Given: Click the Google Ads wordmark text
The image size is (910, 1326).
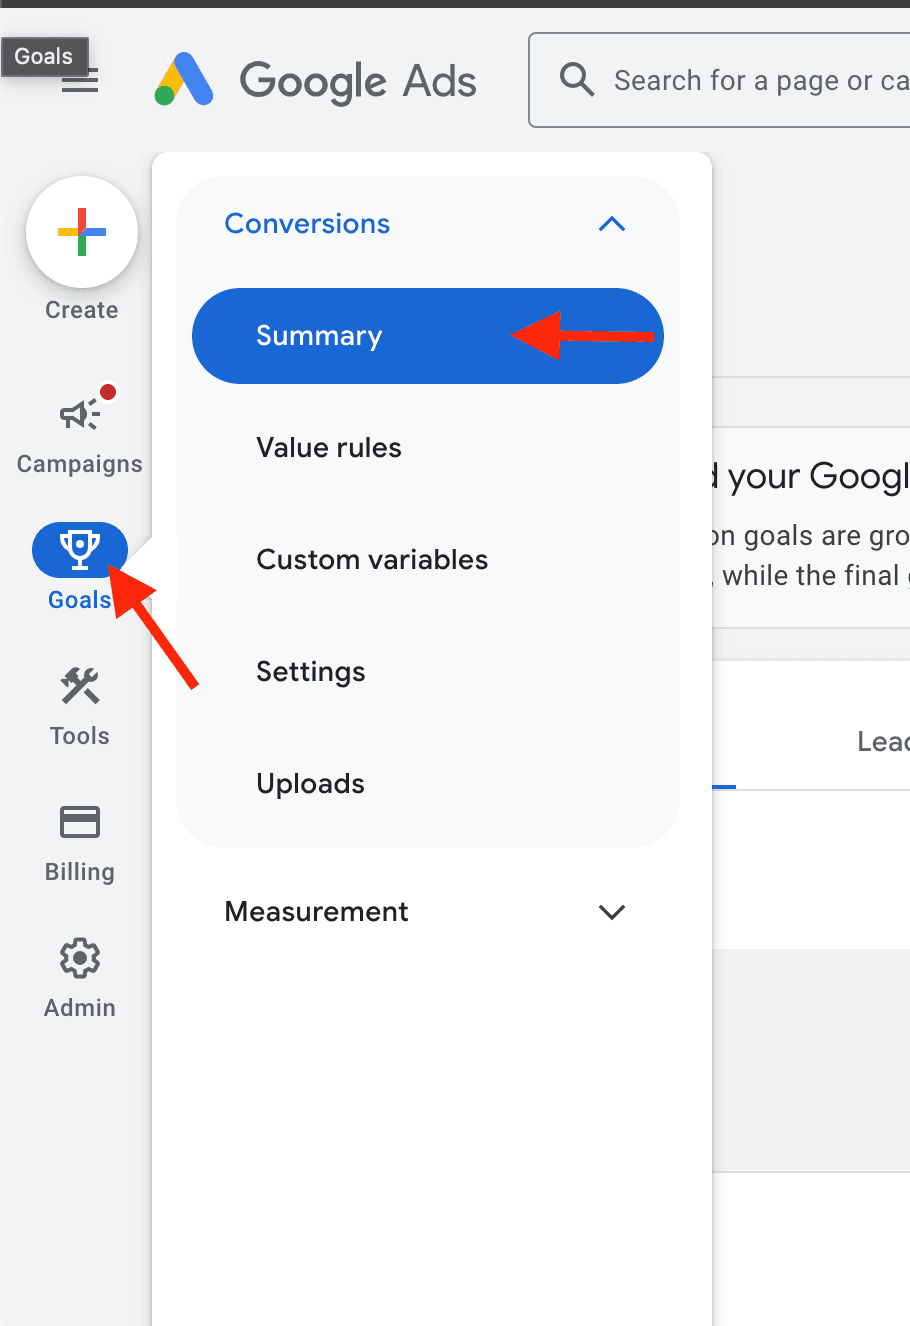Looking at the screenshot, I should [358, 81].
